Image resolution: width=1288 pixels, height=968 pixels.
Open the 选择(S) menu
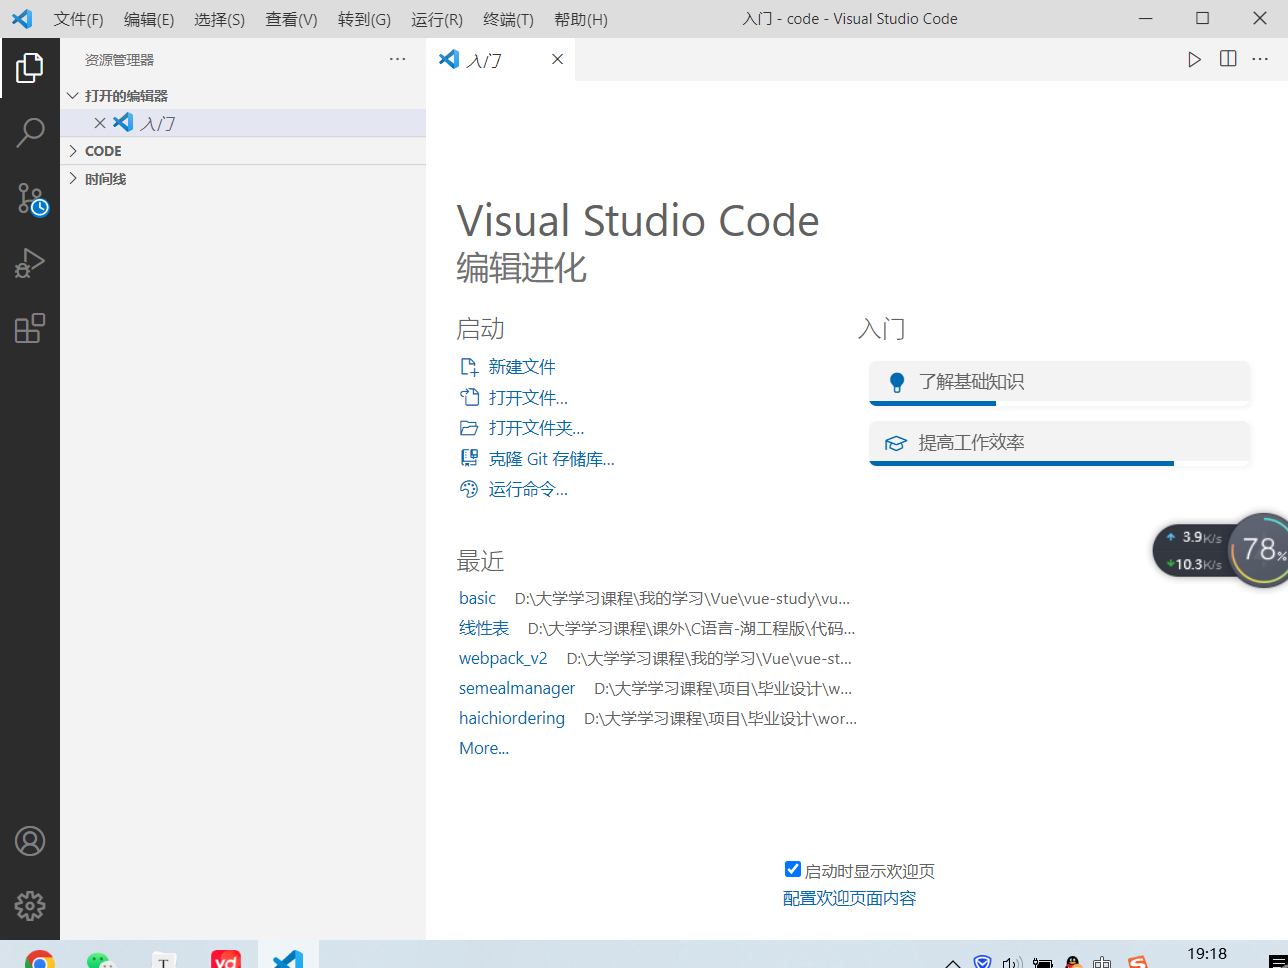[x=219, y=19]
